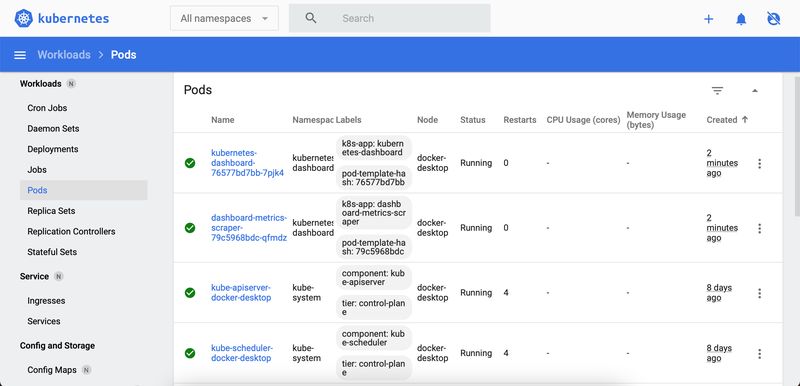This screenshot has width=800, height=386.
Task: Click the Search input field
Action: (x=390, y=18)
